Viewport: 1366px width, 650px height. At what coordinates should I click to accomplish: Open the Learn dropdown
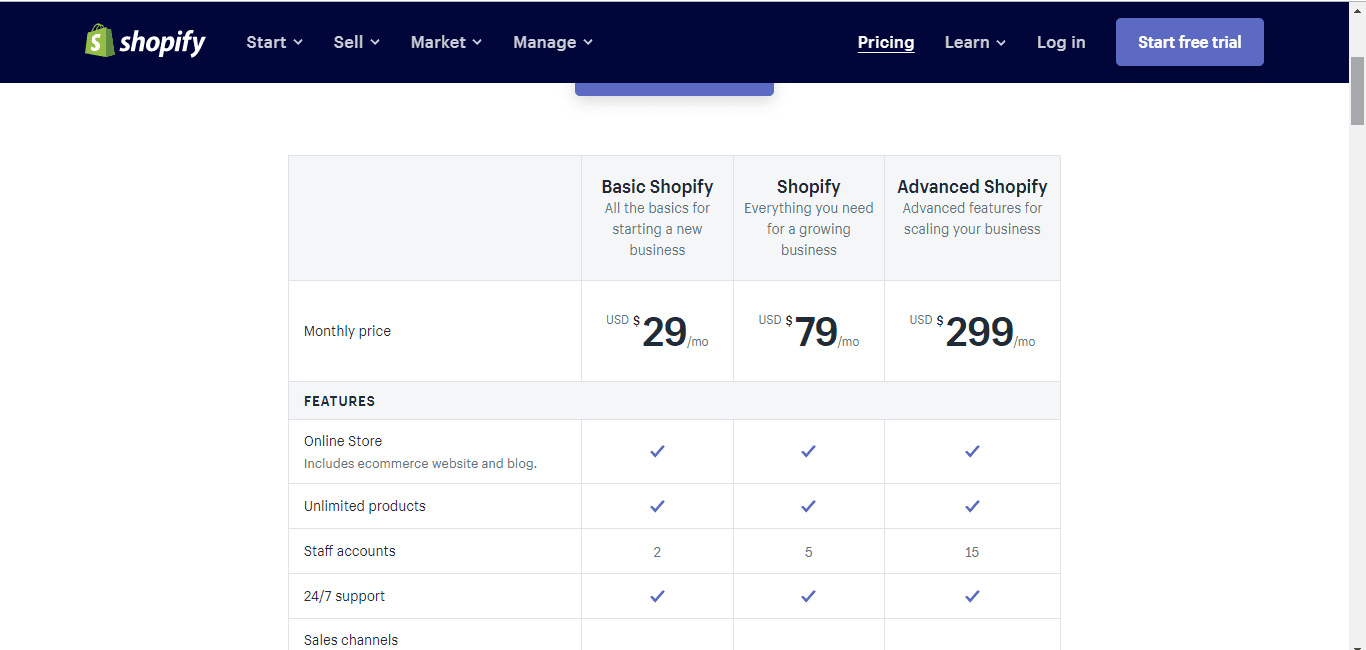[975, 42]
